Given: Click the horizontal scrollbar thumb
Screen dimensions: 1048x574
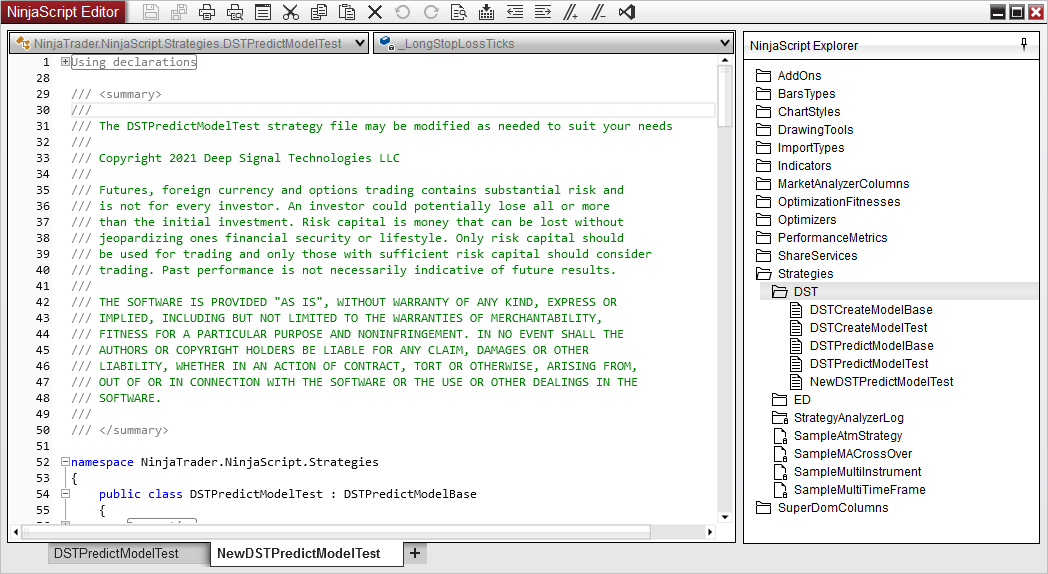Looking at the screenshot, I should click(x=336, y=533).
